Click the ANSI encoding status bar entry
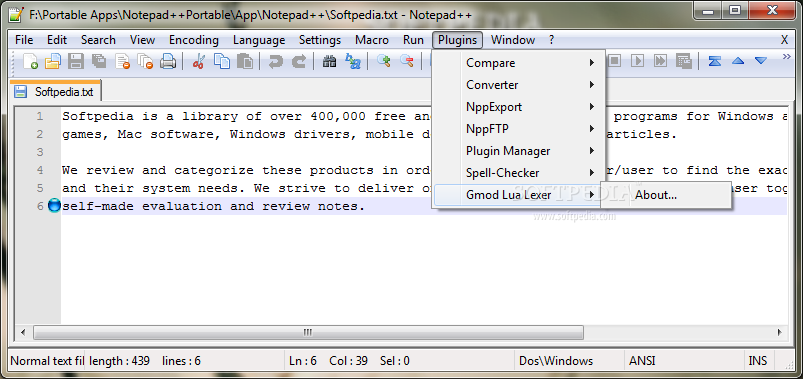Image resolution: width=803 pixels, height=379 pixels. pos(642,361)
